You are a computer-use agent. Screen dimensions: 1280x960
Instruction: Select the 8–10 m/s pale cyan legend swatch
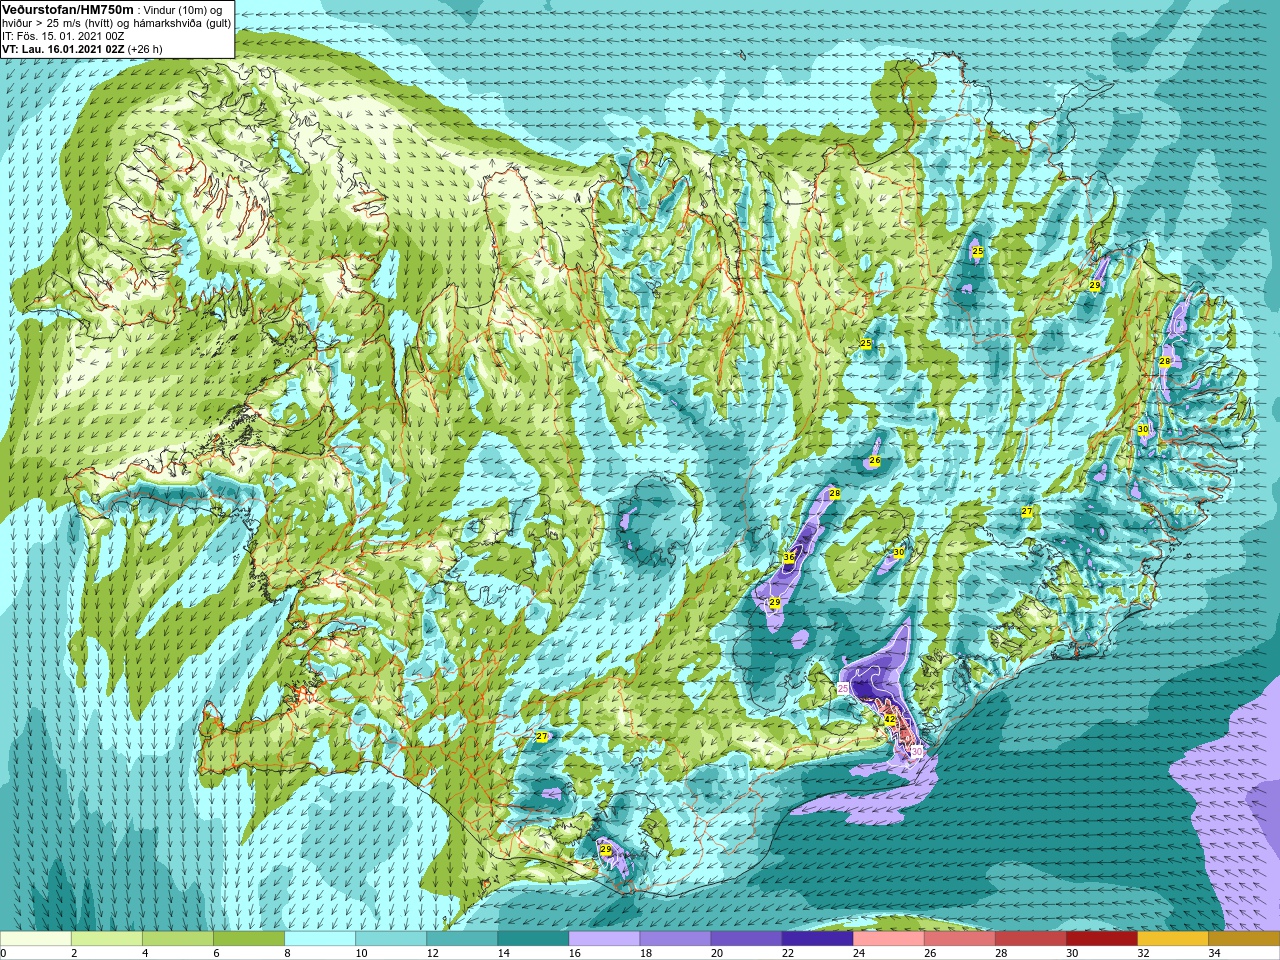(x=321, y=939)
